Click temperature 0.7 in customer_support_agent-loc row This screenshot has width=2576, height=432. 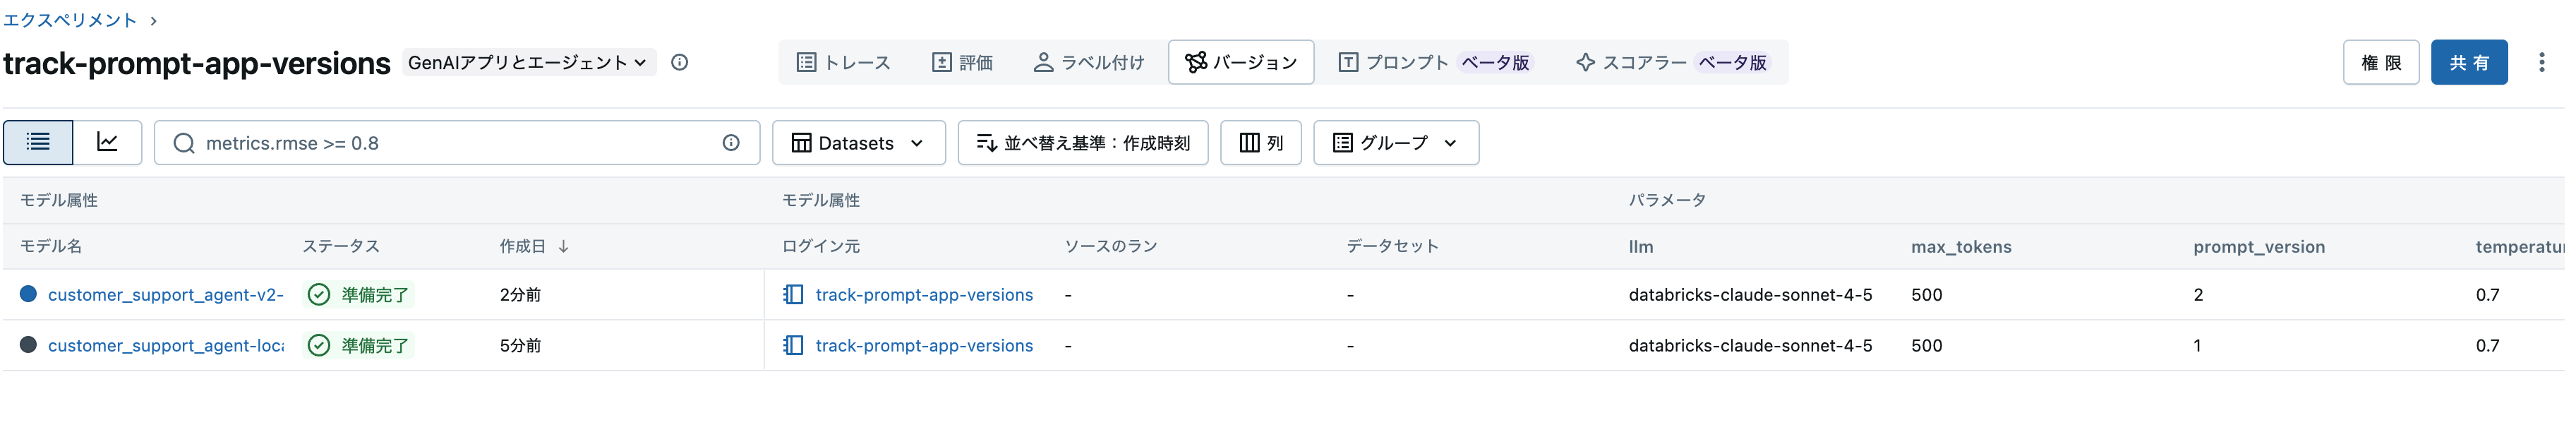pyautogui.click(x=2488, y=345)
